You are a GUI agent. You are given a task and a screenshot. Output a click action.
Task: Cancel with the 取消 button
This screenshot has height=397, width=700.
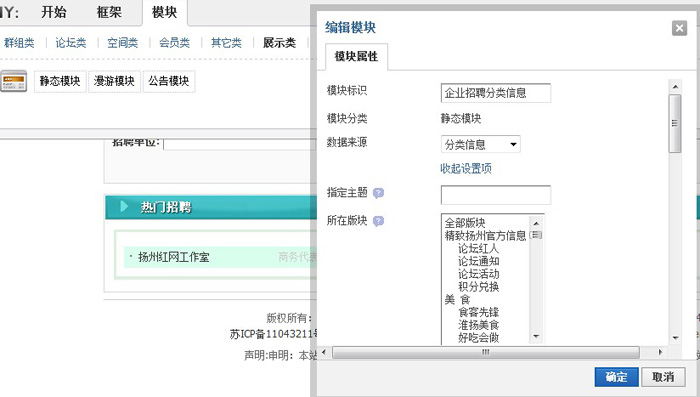(663, 377)
